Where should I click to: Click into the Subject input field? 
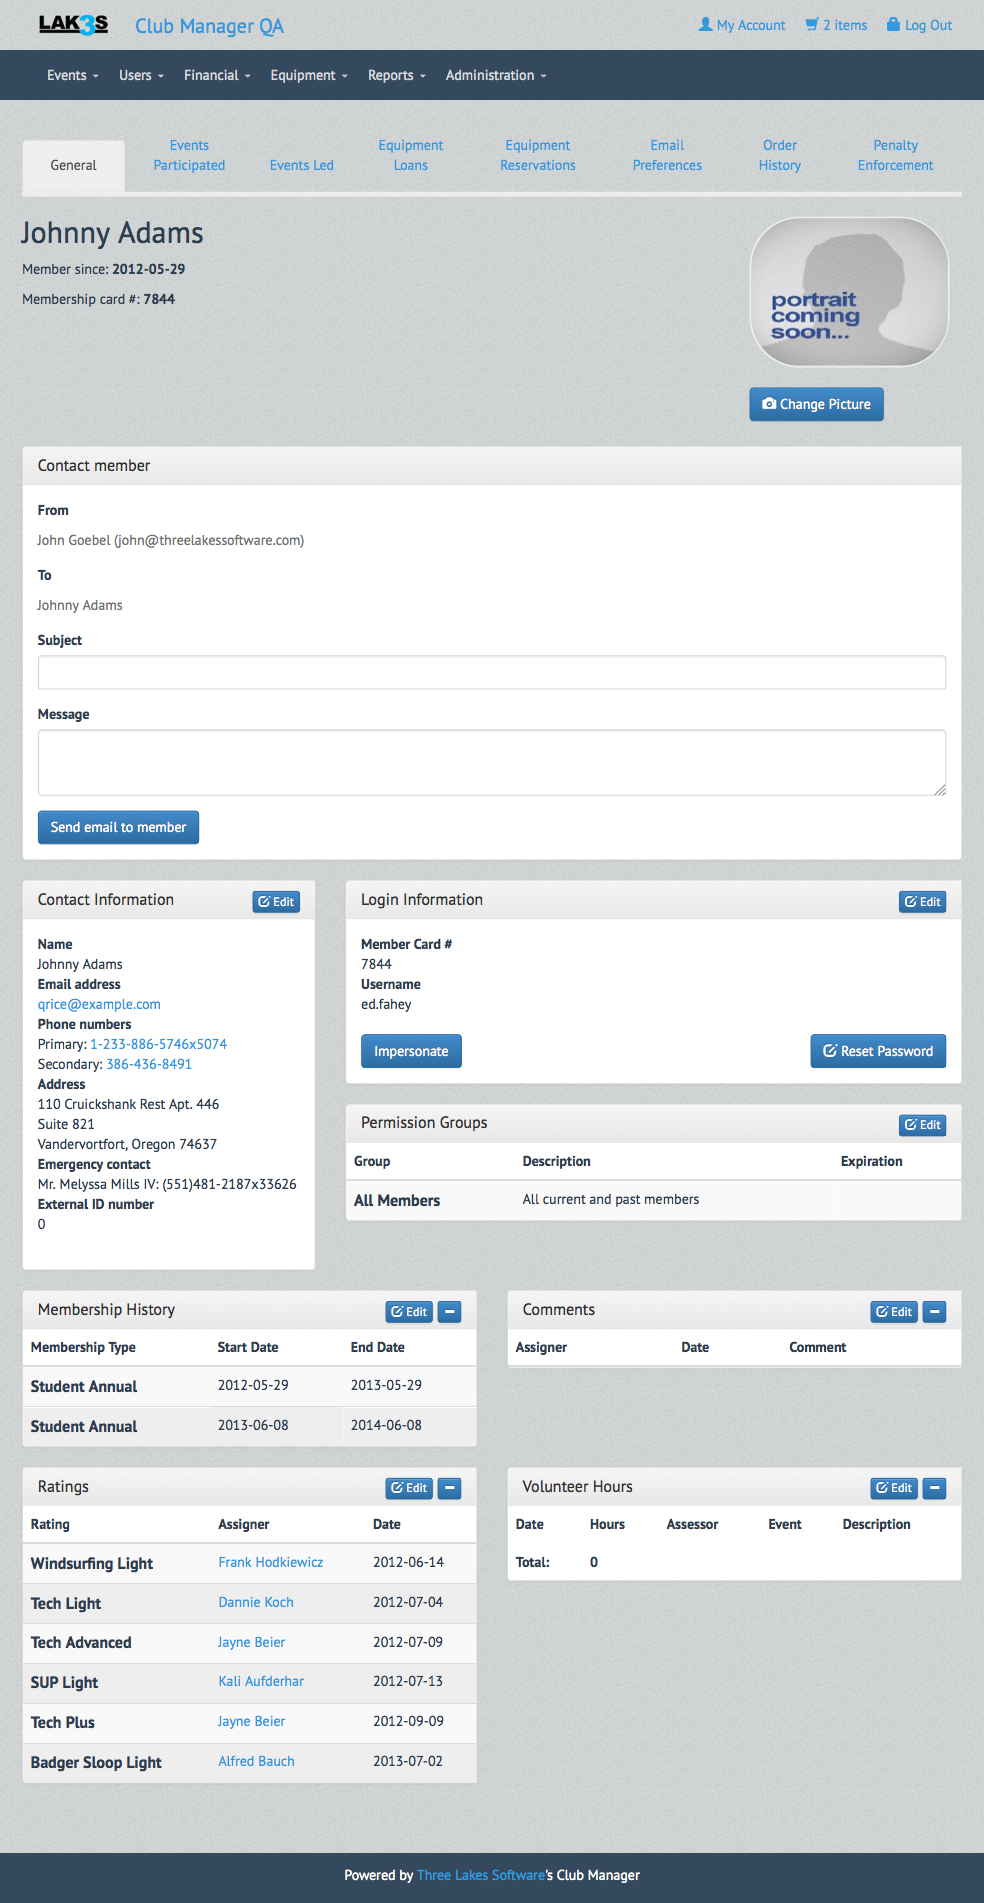click(492, 673)
